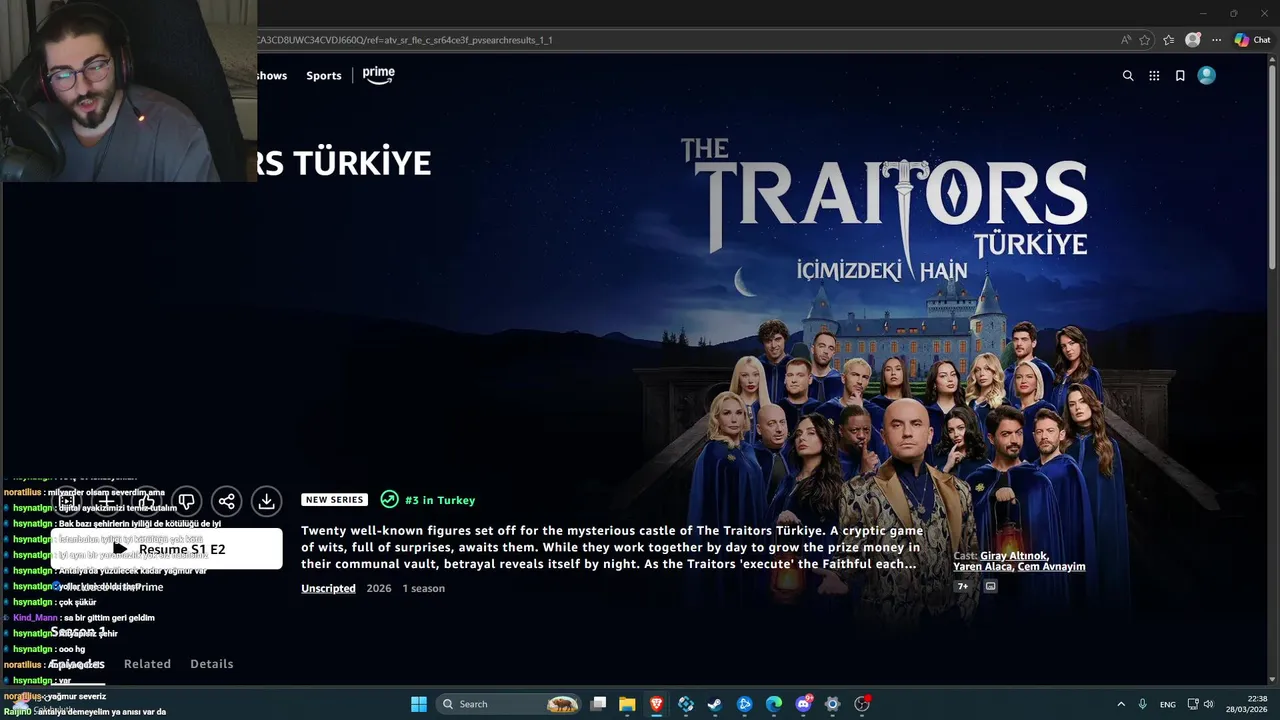Click the NEW SERIES badge

[x=334, y=500]
